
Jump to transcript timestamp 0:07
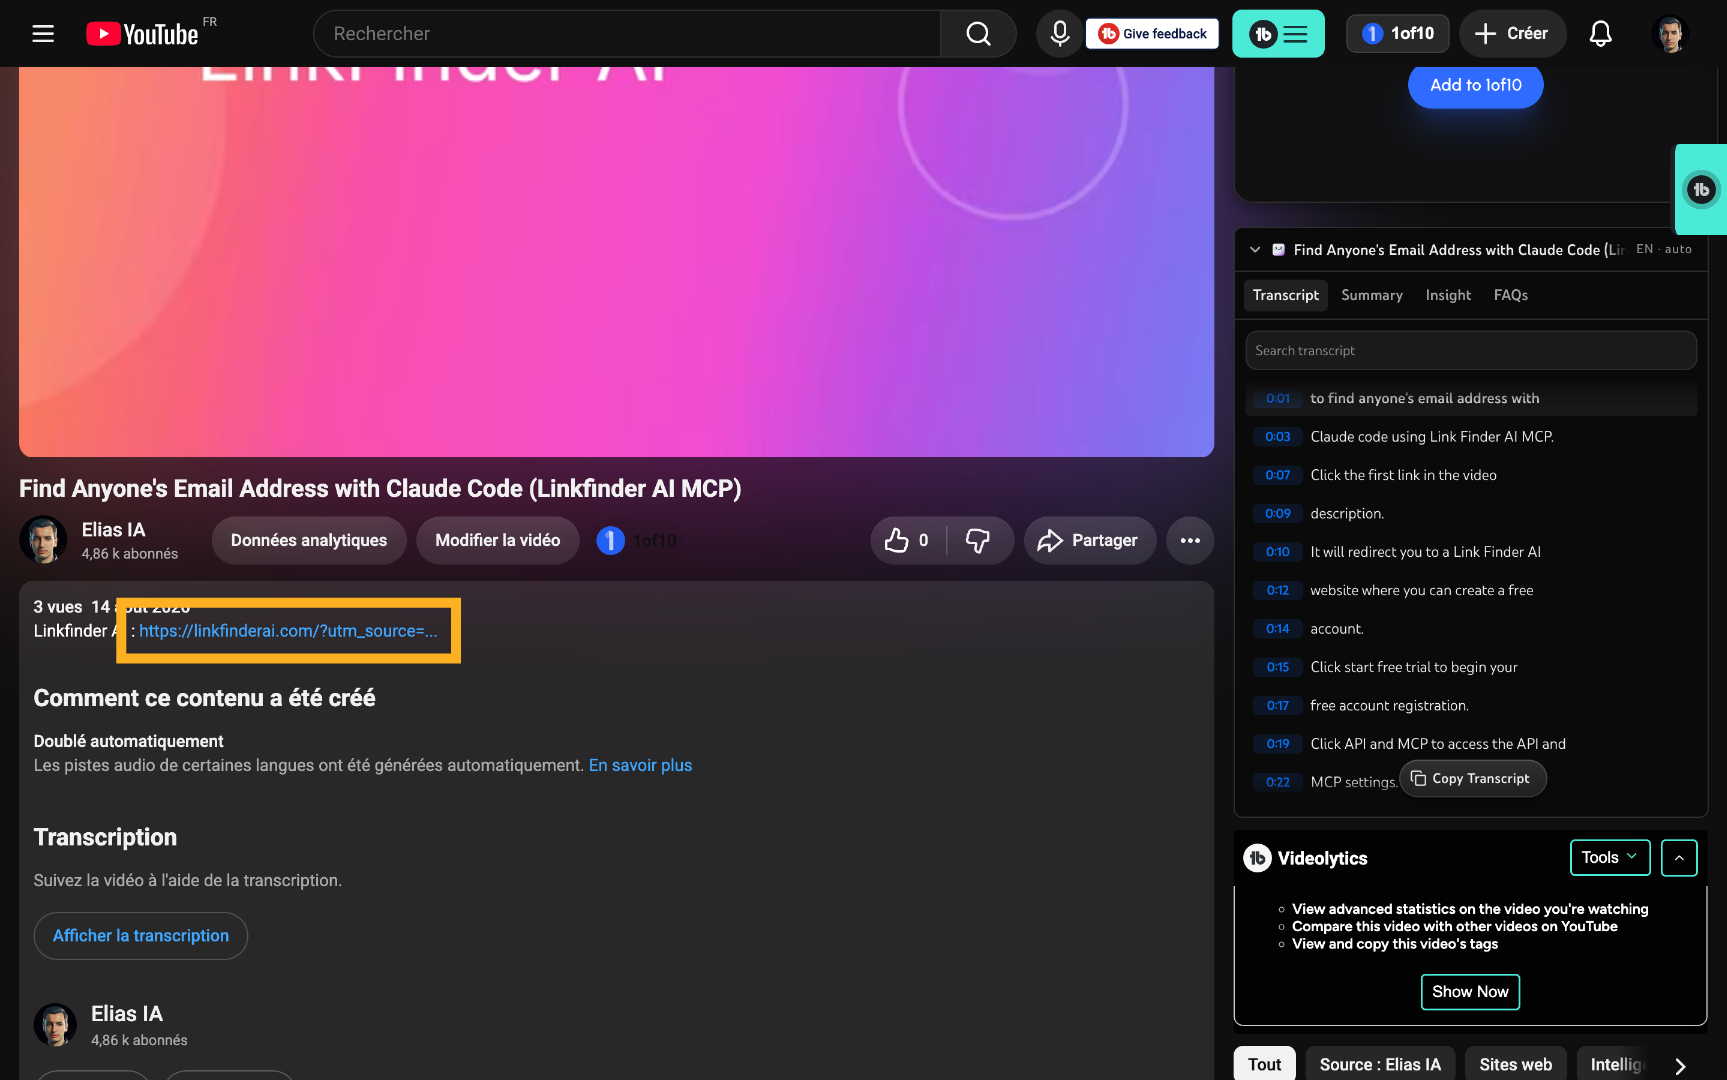1278,476
